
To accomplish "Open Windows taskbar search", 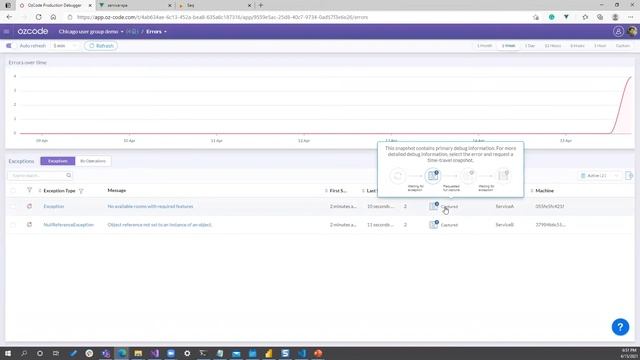I will (24, 353).
